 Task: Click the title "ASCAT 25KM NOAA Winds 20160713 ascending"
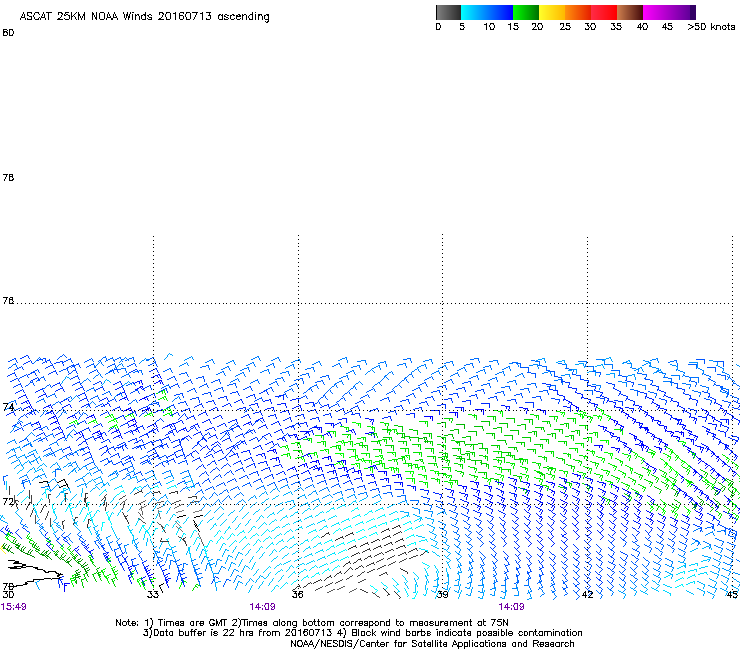click(144, 17)
